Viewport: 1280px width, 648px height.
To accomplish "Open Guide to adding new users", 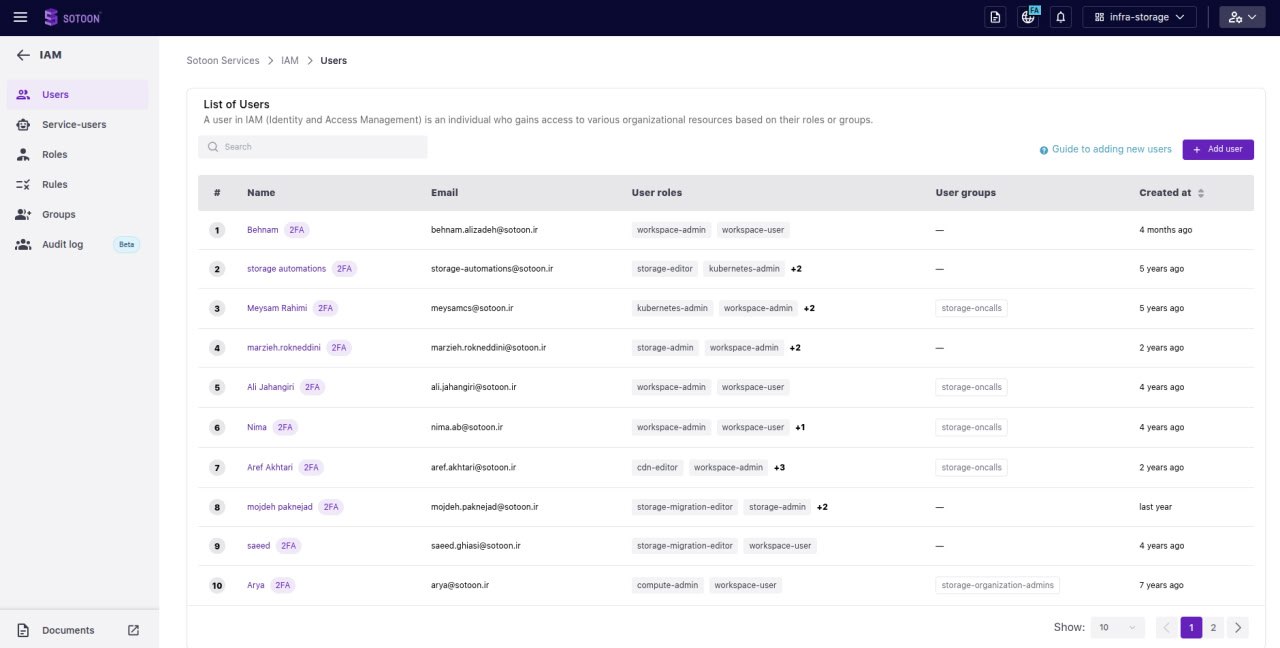I will pos(1111,149).
